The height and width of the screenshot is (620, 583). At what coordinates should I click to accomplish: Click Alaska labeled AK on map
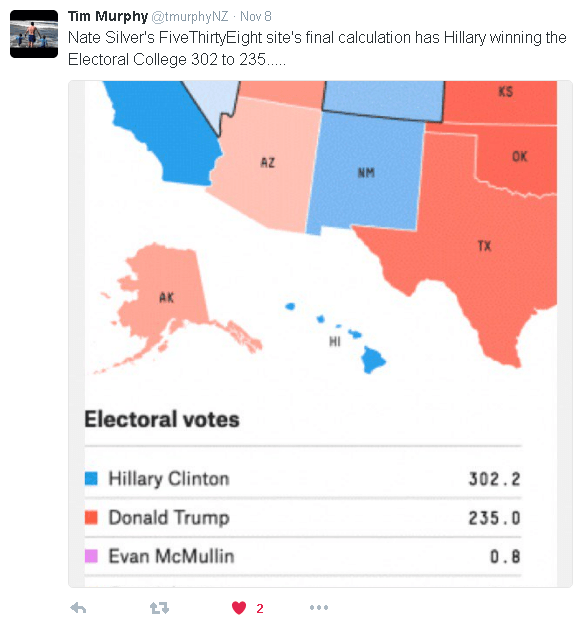pos(167,297)
